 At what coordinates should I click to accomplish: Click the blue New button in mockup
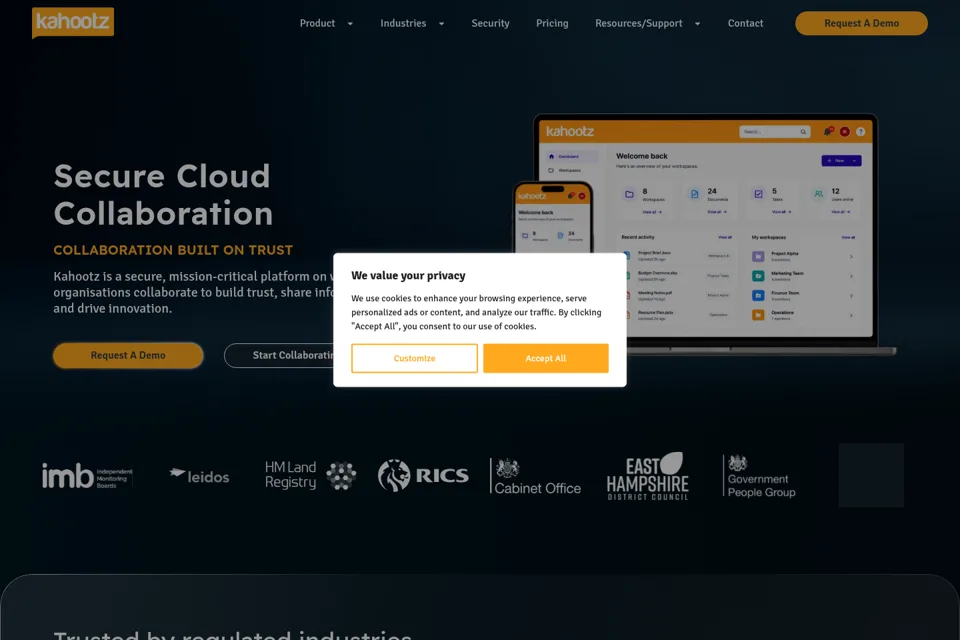pyautogui.click(x=841, y=160)
